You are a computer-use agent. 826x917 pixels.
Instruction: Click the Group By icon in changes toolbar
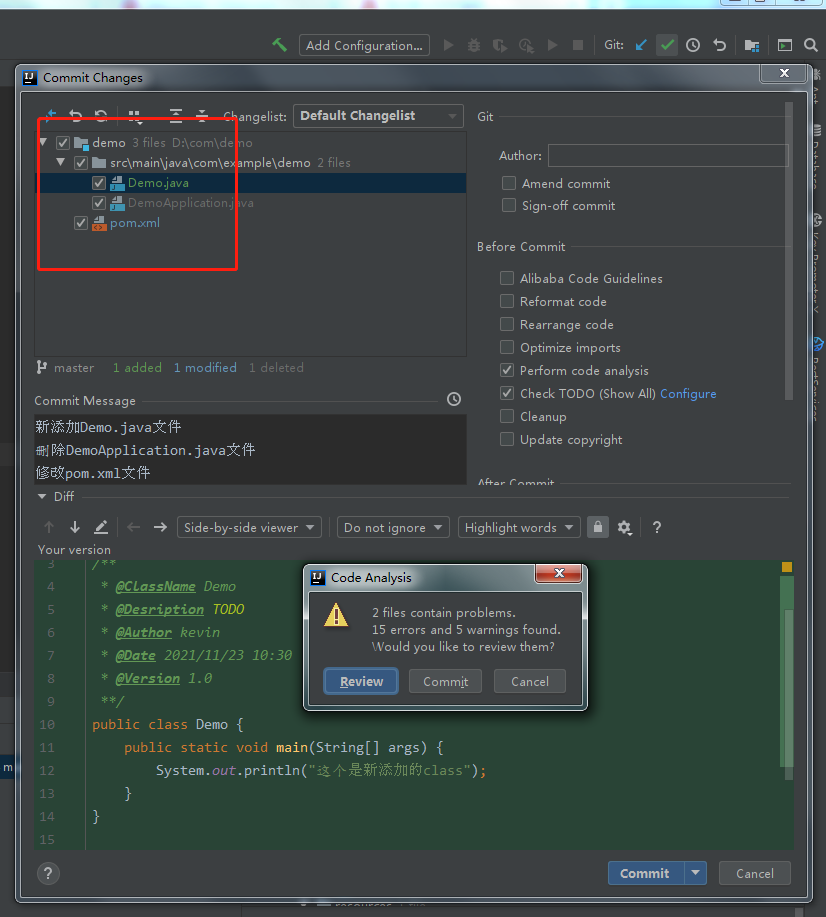[135, 116]
